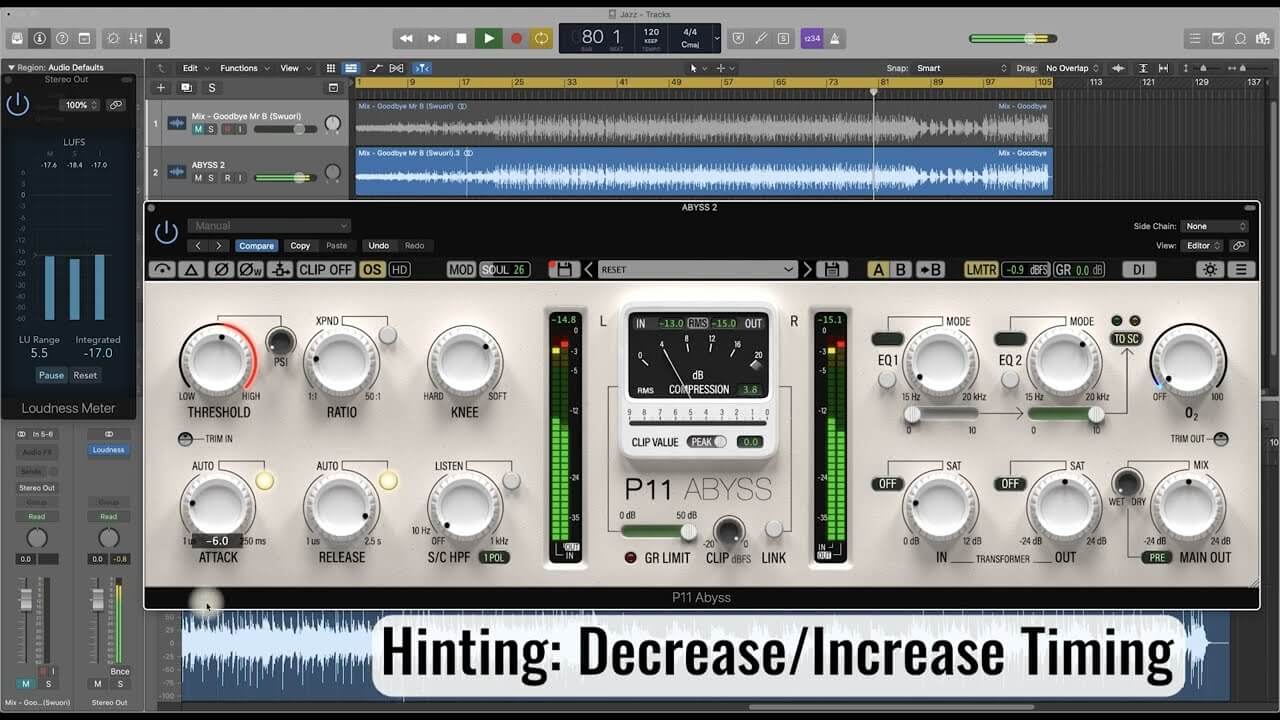This screenshot has width=1280, height=720.
Task: Open the View menu in Tracks area
Action: [293, 68]
